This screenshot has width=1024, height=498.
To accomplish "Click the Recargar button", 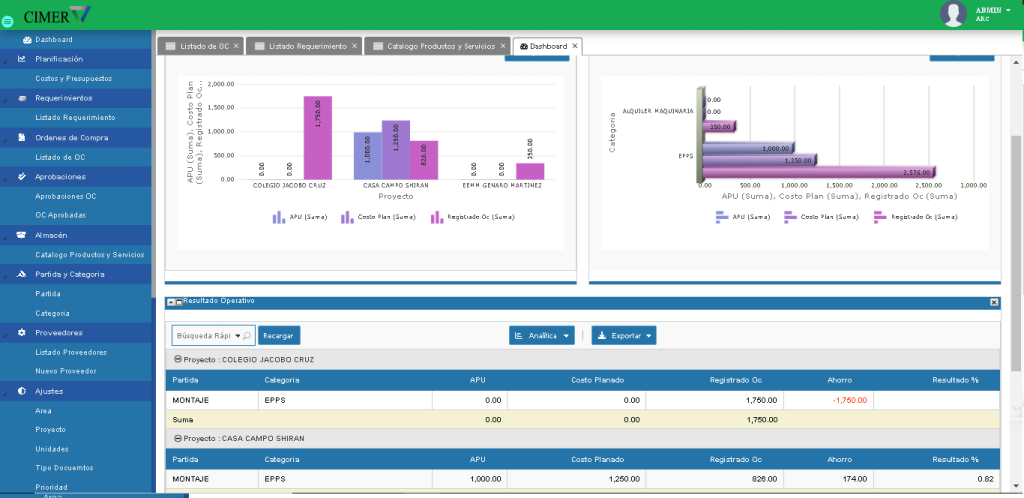I will click(277, 336).
